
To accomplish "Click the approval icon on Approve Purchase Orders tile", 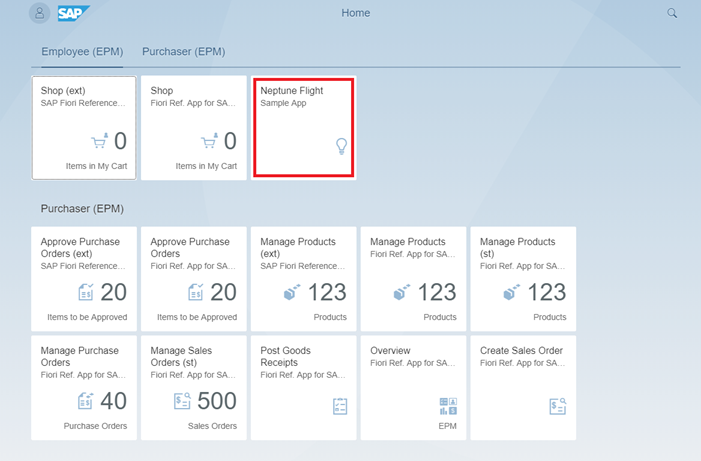I will [195, 292].
